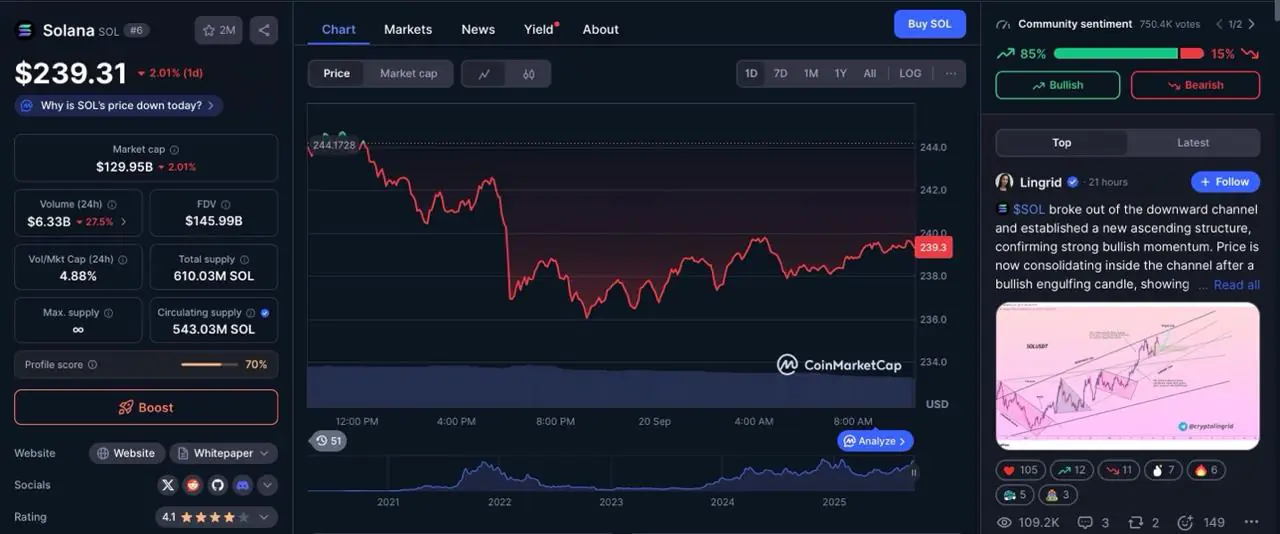Switch to Latest posts tab
Screen dimensions: 1280x534
(1193, 143)
